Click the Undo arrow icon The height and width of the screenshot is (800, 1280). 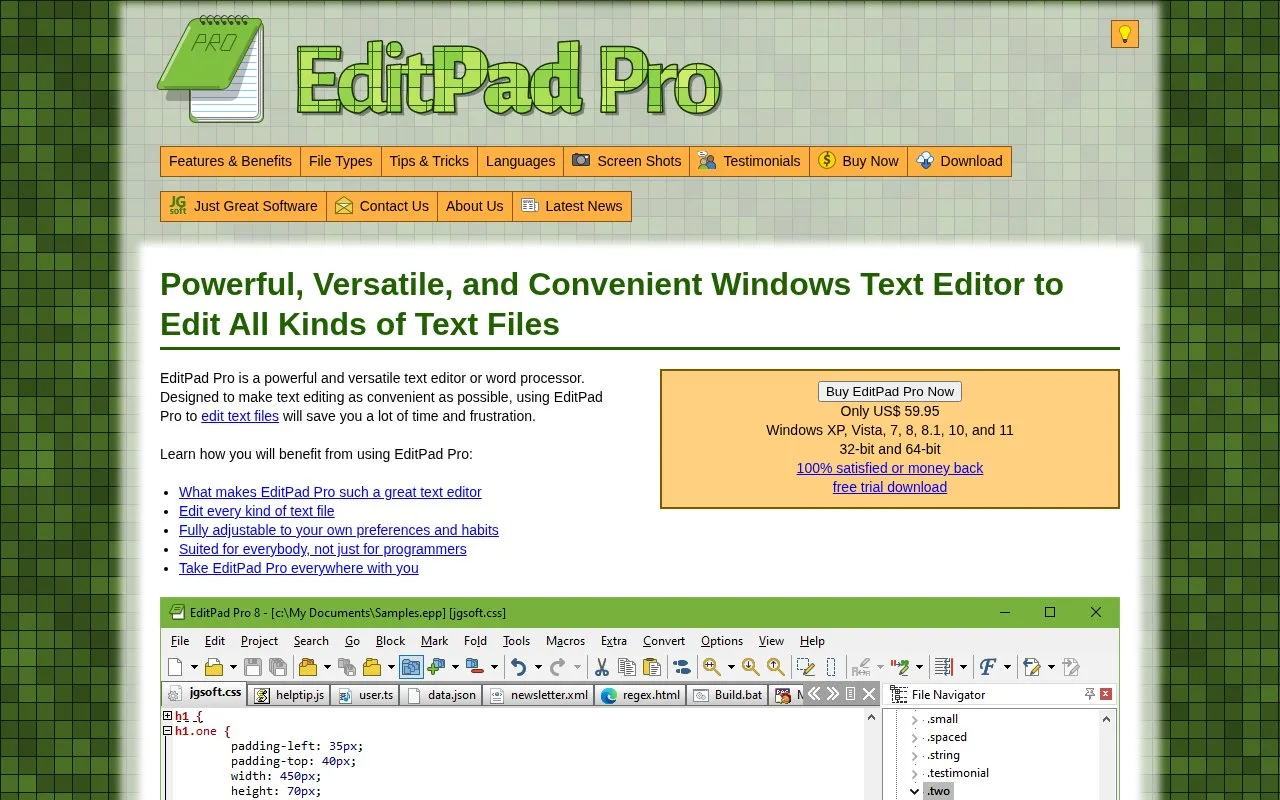pos(518,667)
